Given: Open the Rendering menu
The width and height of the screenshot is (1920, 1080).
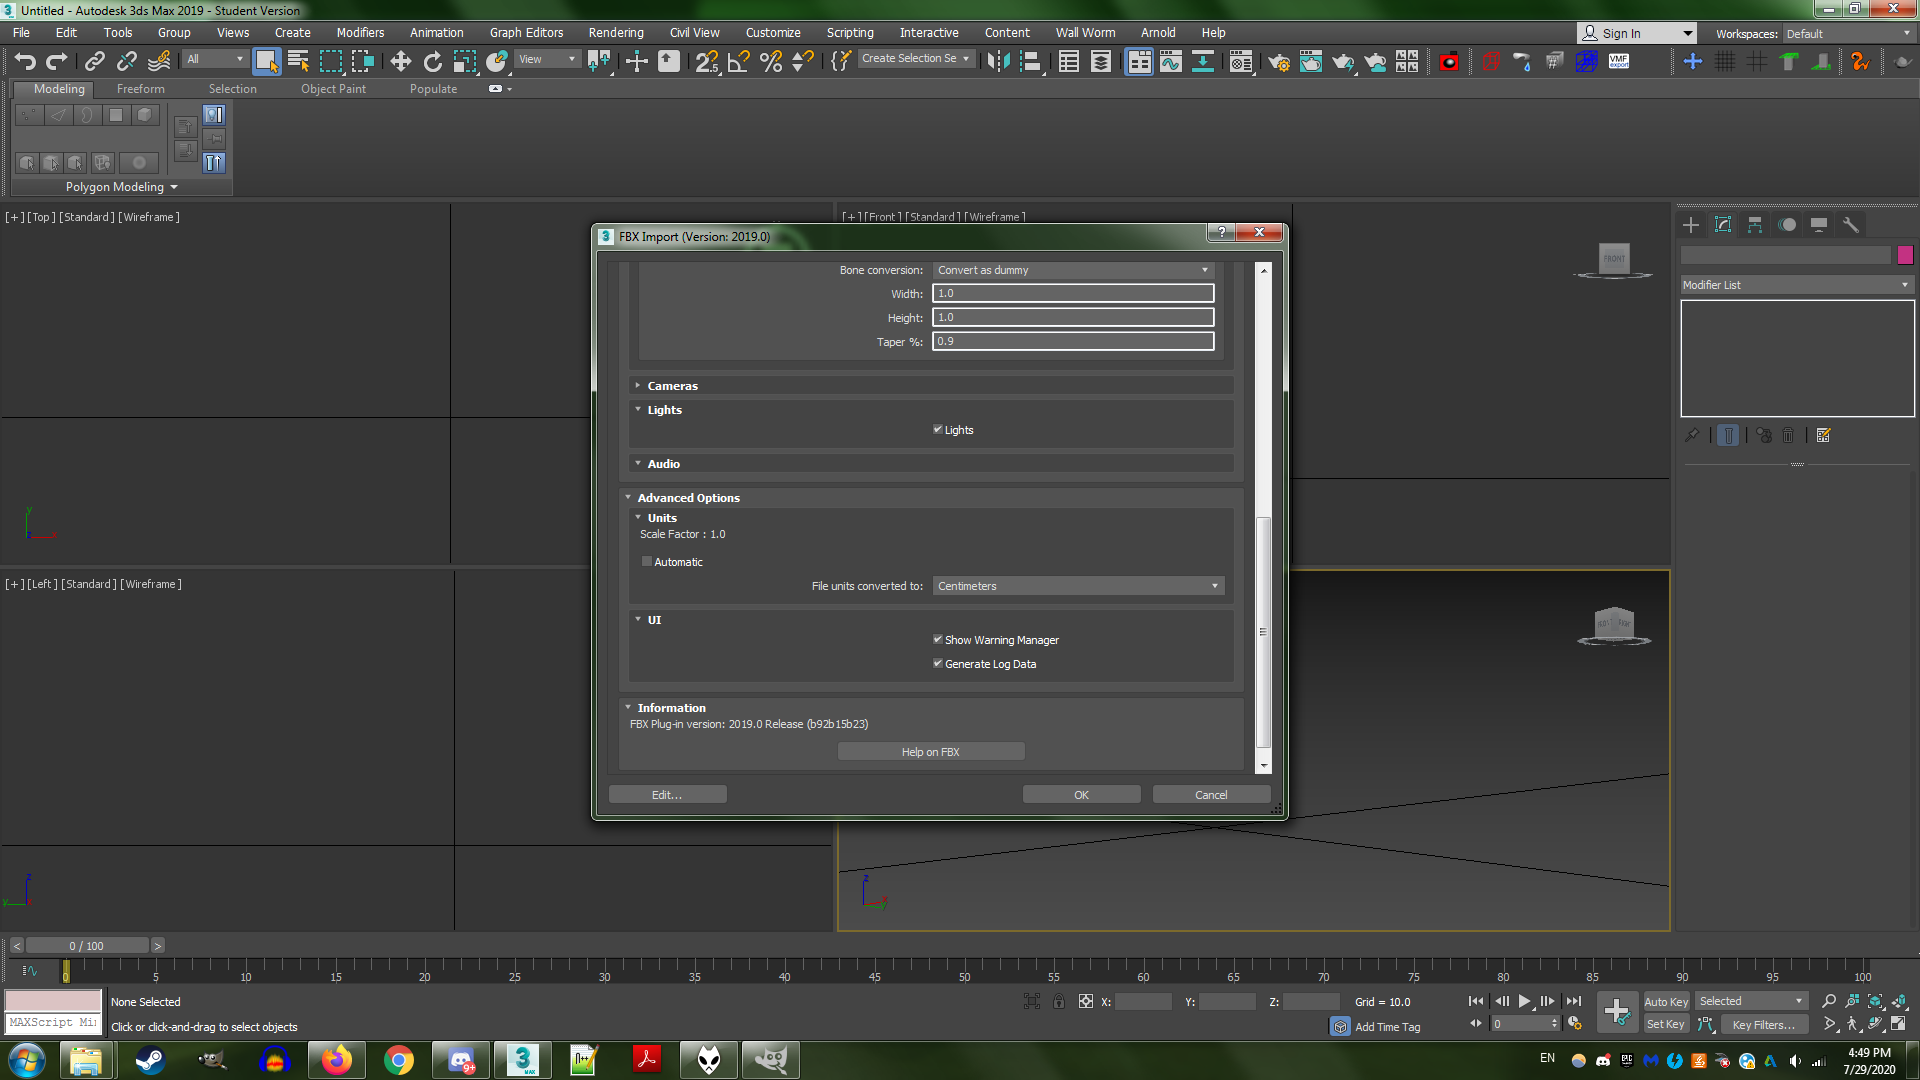Looking at the screenshot, I should click(x=616, y=33).
